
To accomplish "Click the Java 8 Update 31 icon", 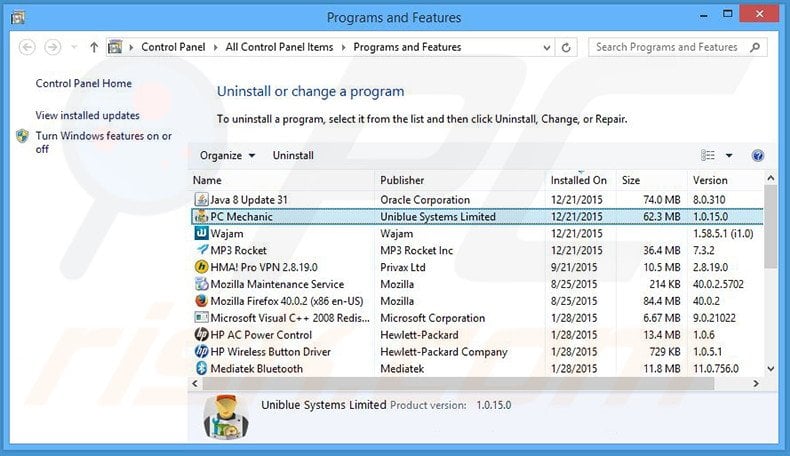I will click(x=202, y=200).
